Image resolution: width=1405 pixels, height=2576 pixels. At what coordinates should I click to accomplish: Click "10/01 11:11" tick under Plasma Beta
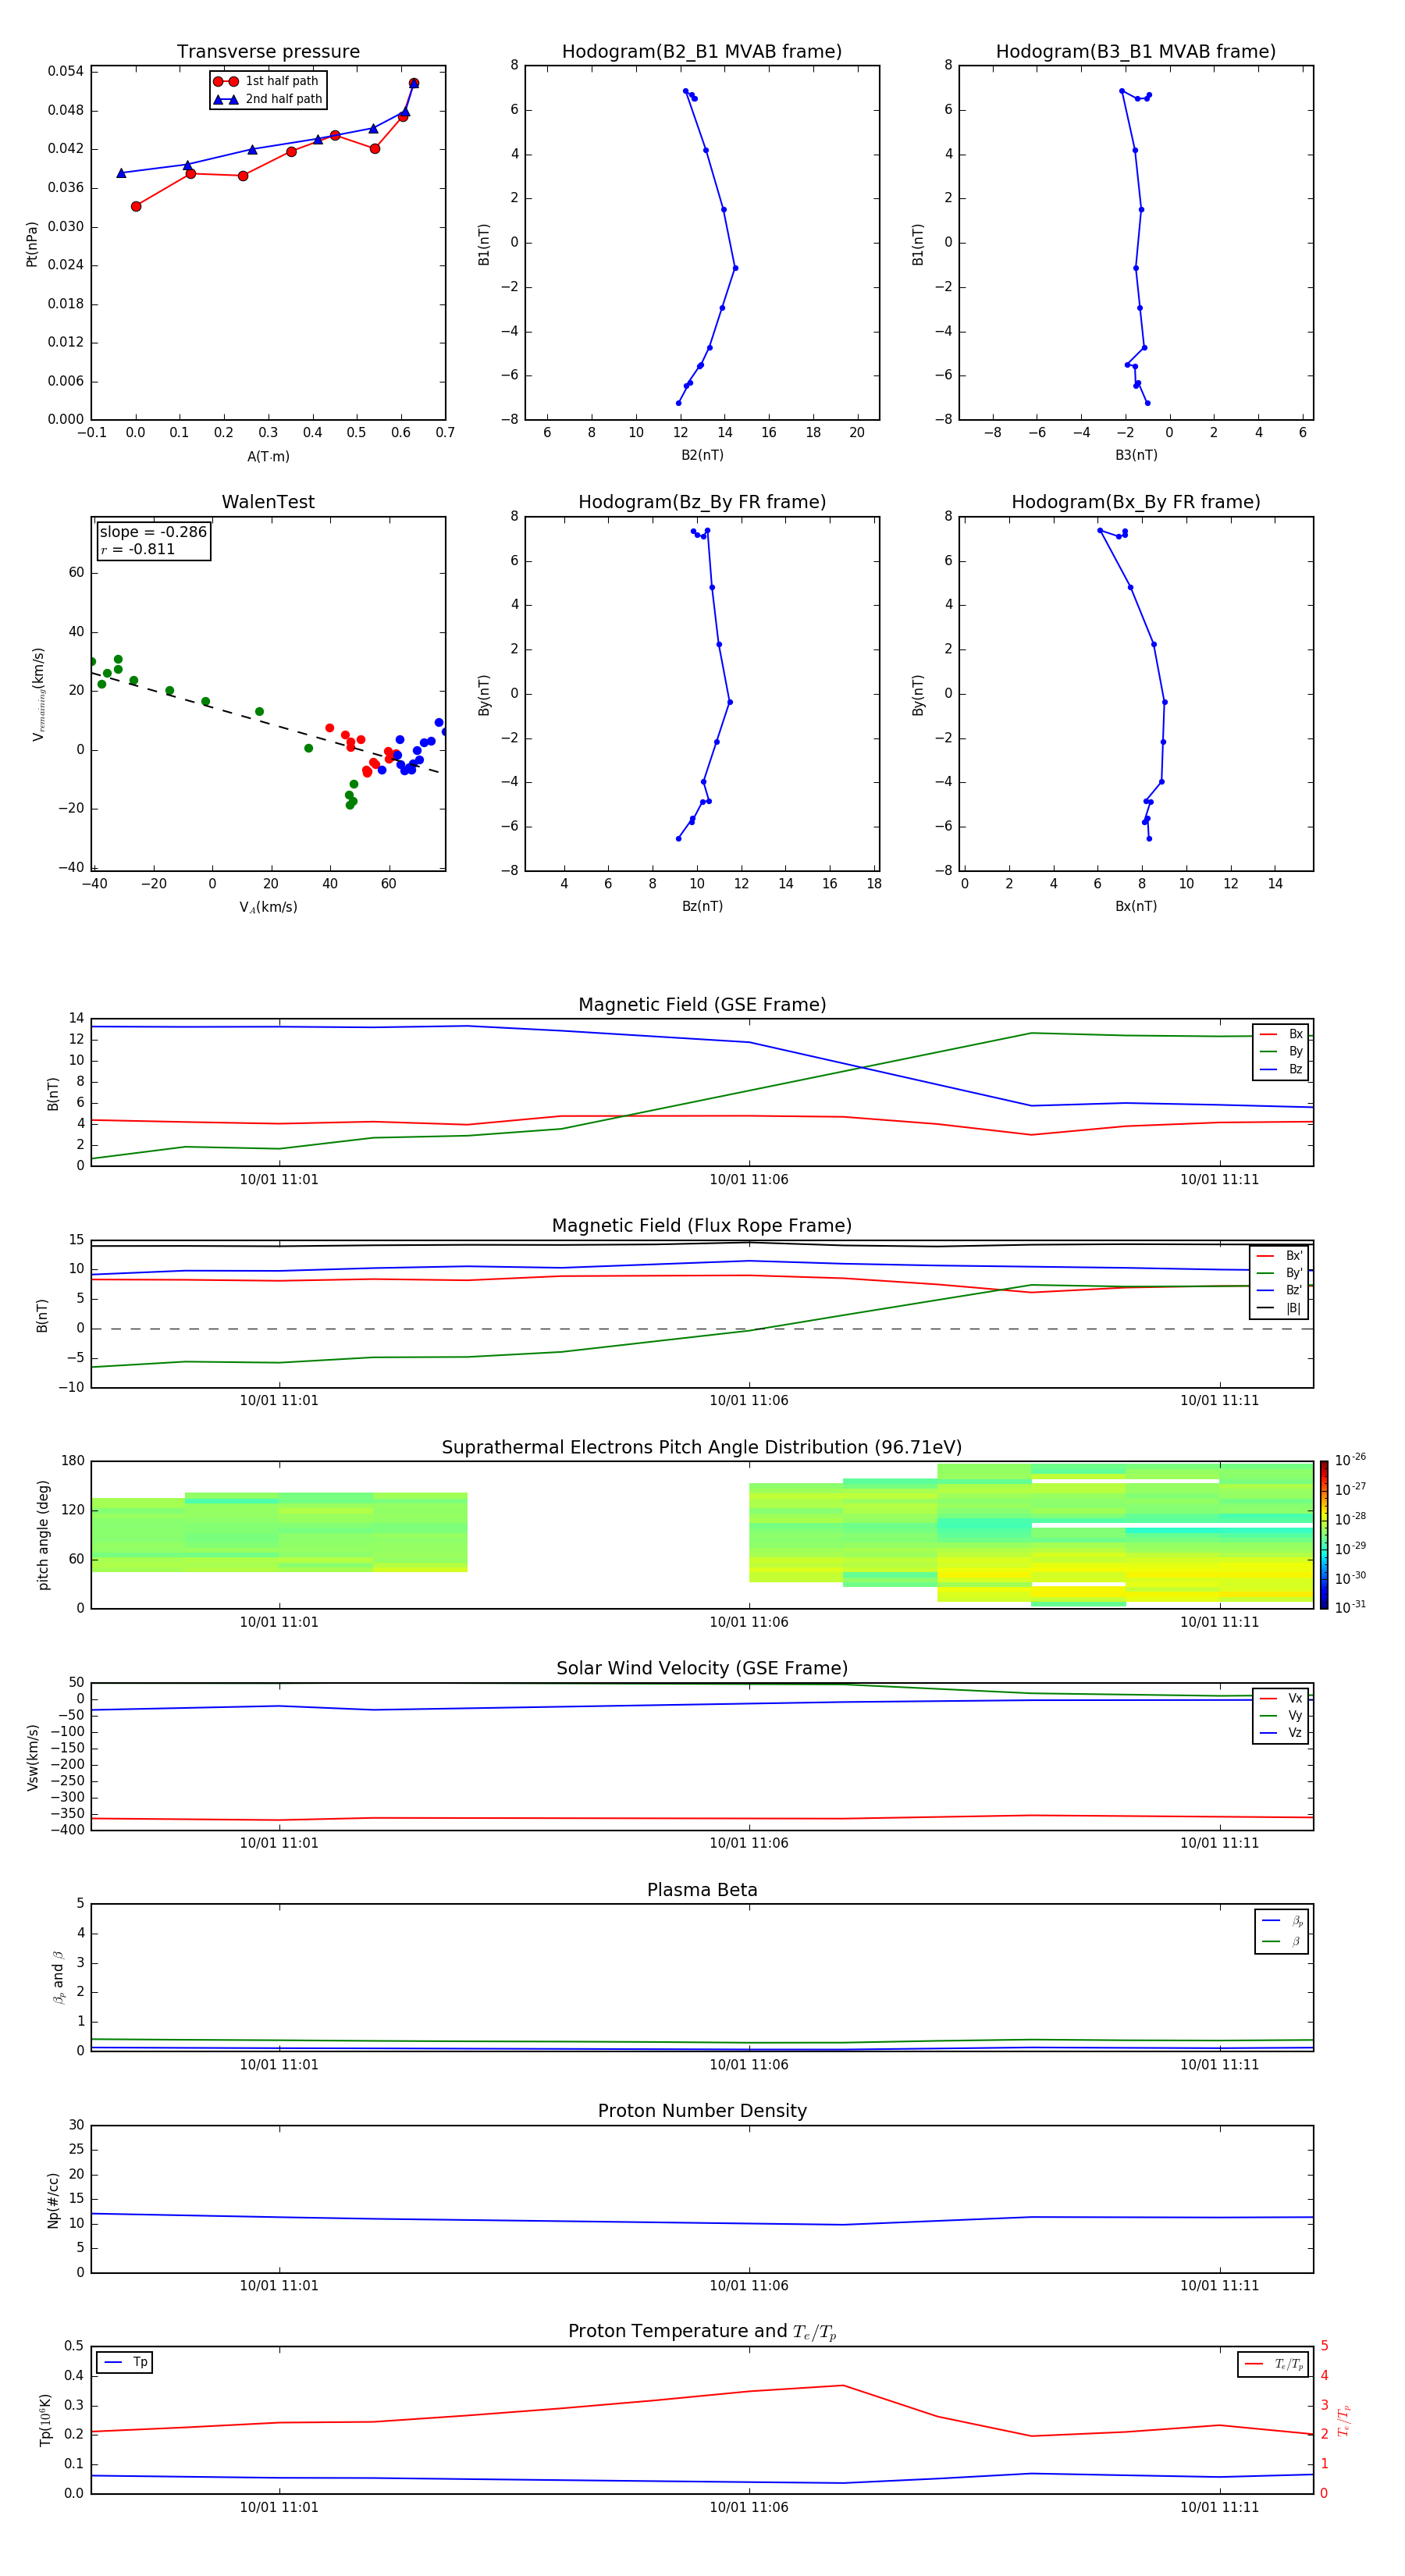tap(1219, 2064)
